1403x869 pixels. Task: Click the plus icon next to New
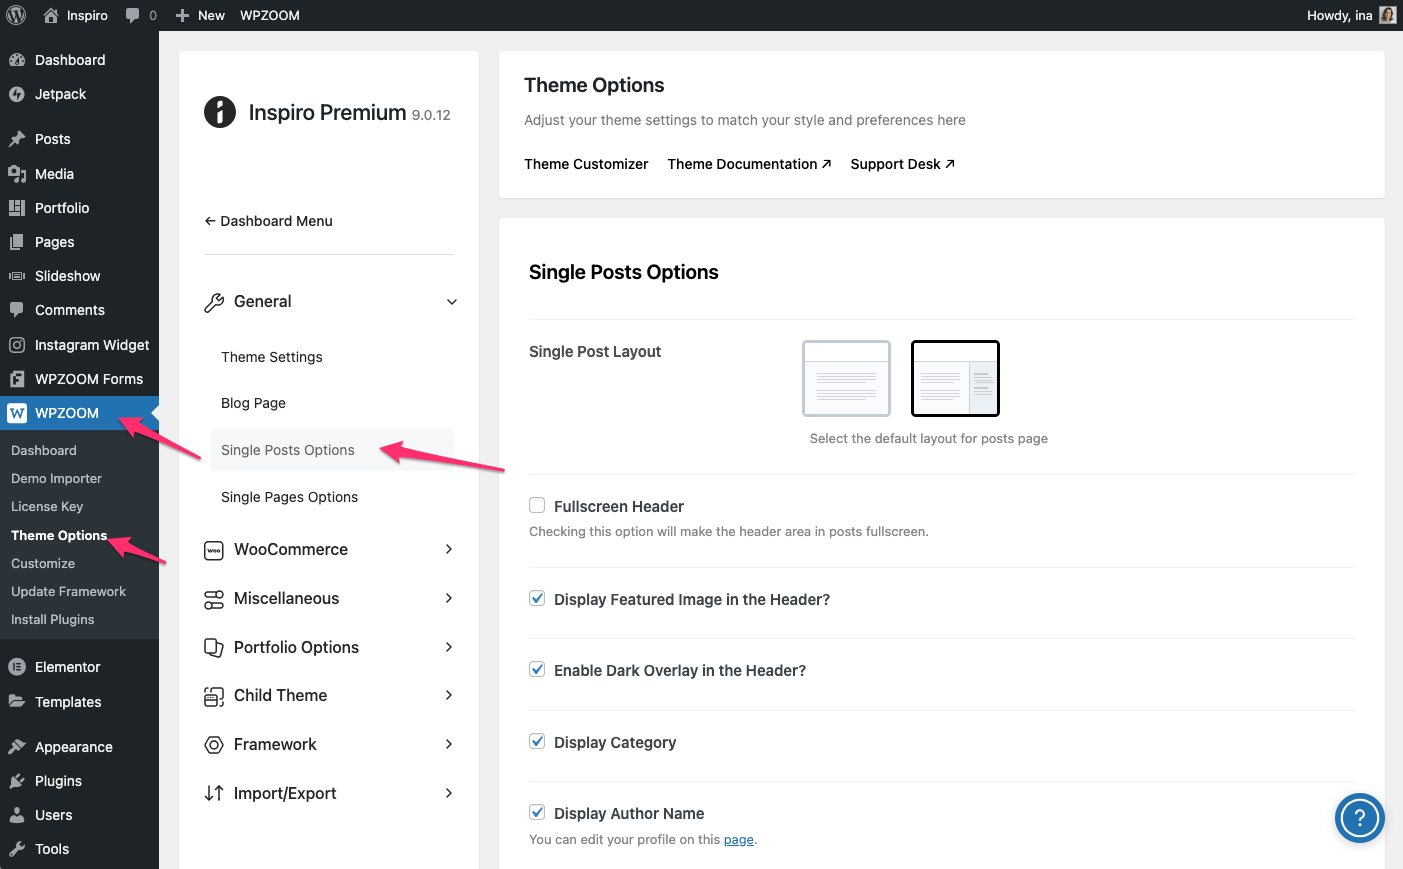pos(182,15)
